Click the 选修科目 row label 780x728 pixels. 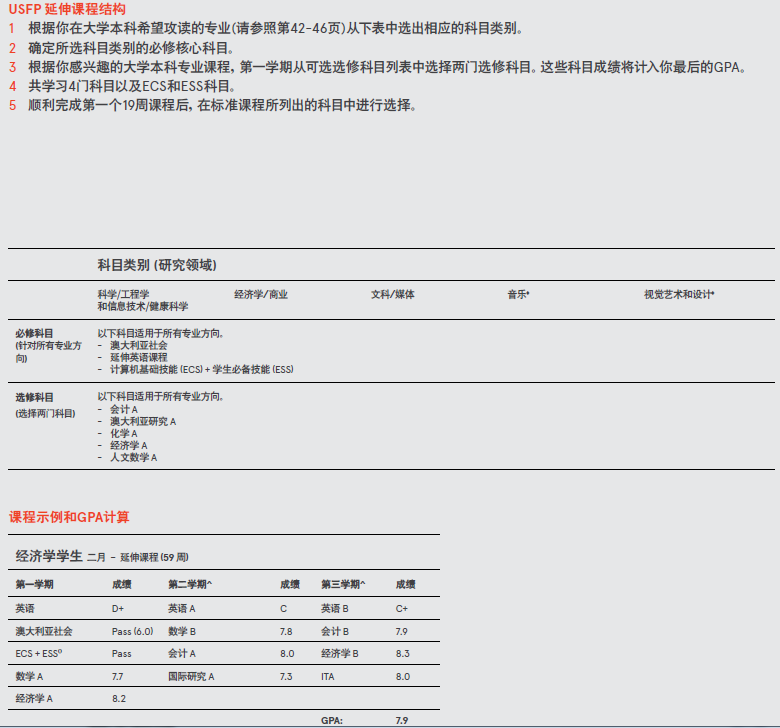coord(35,397)
